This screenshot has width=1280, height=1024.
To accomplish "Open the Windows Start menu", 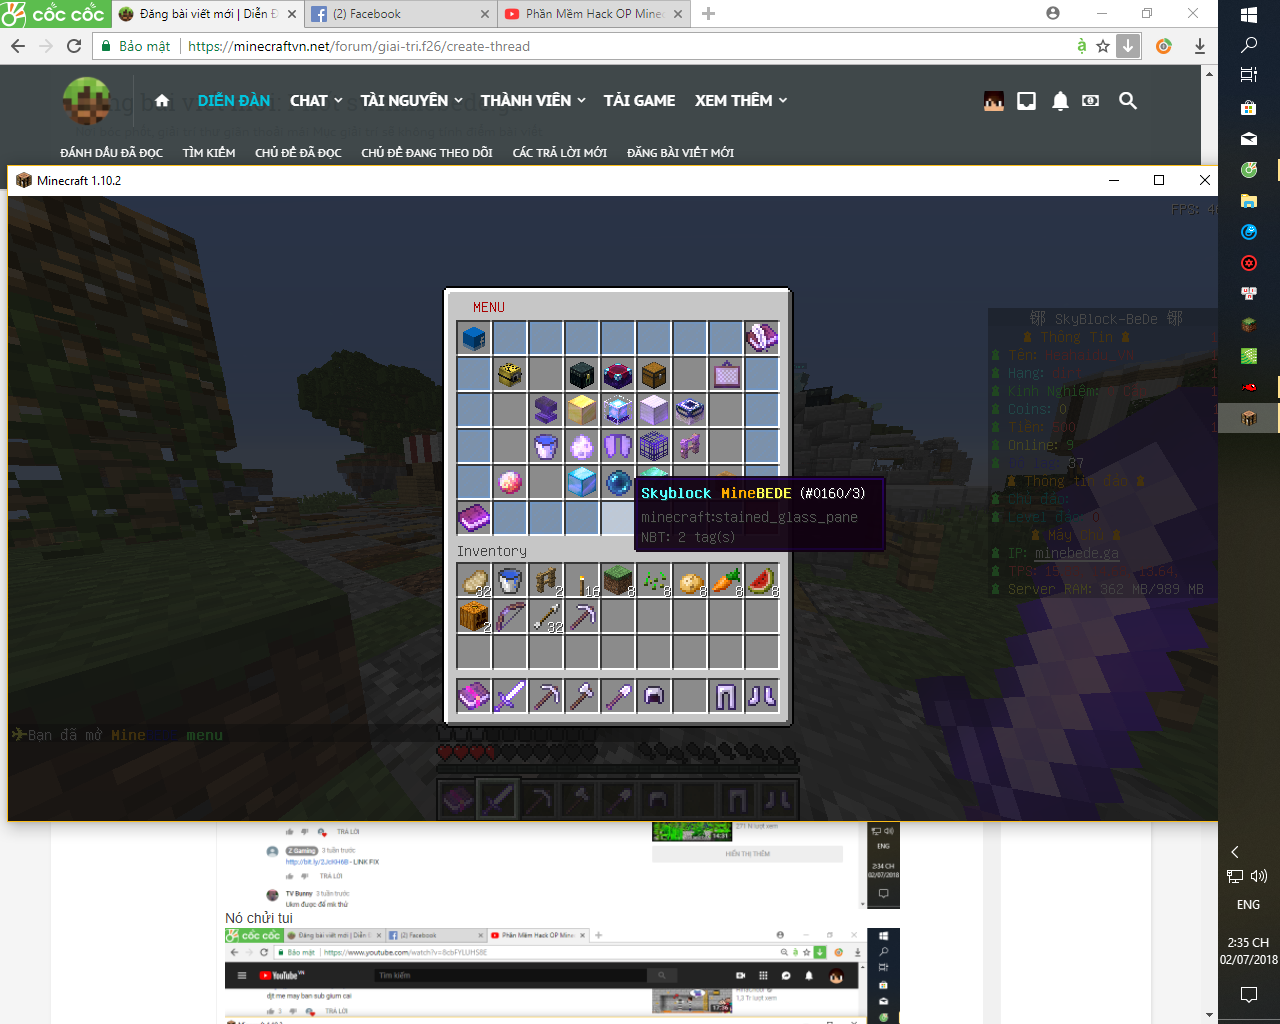I will pyautogui.click(x=1249, y=15).
